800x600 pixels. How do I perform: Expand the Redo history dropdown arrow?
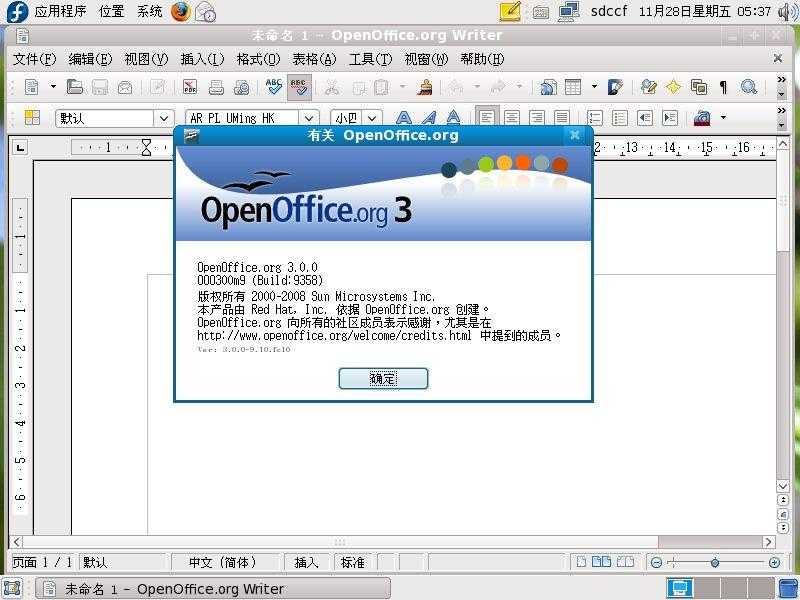coord(519,87)
